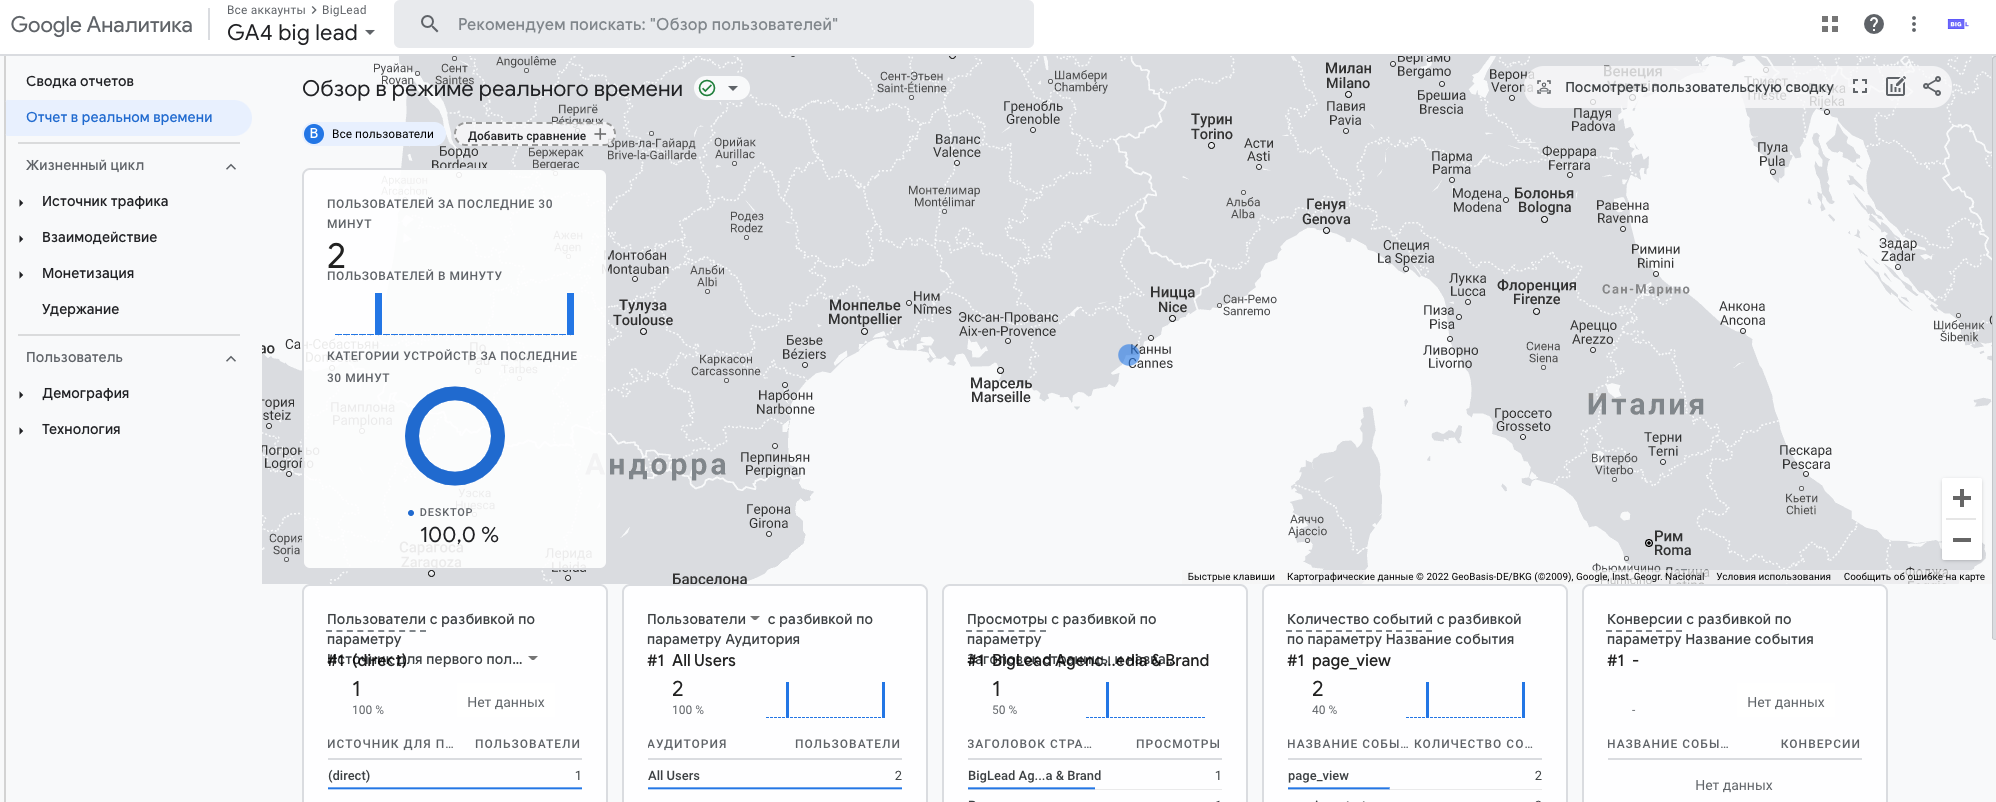The image size is (1996, 802).
Task: Open the Google apps grid icon
Action: 1830,24
